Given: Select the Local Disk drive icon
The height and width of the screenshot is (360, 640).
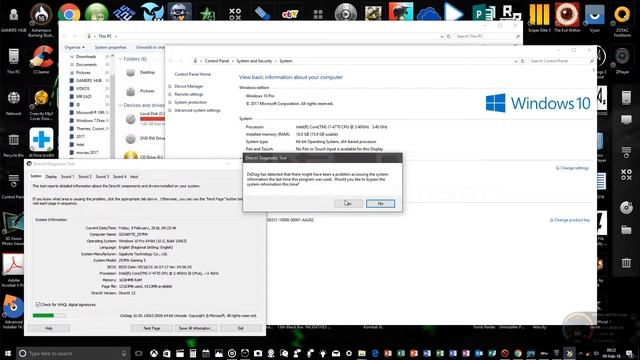Looking at the screenshot, I should click(x=131, y=119).
